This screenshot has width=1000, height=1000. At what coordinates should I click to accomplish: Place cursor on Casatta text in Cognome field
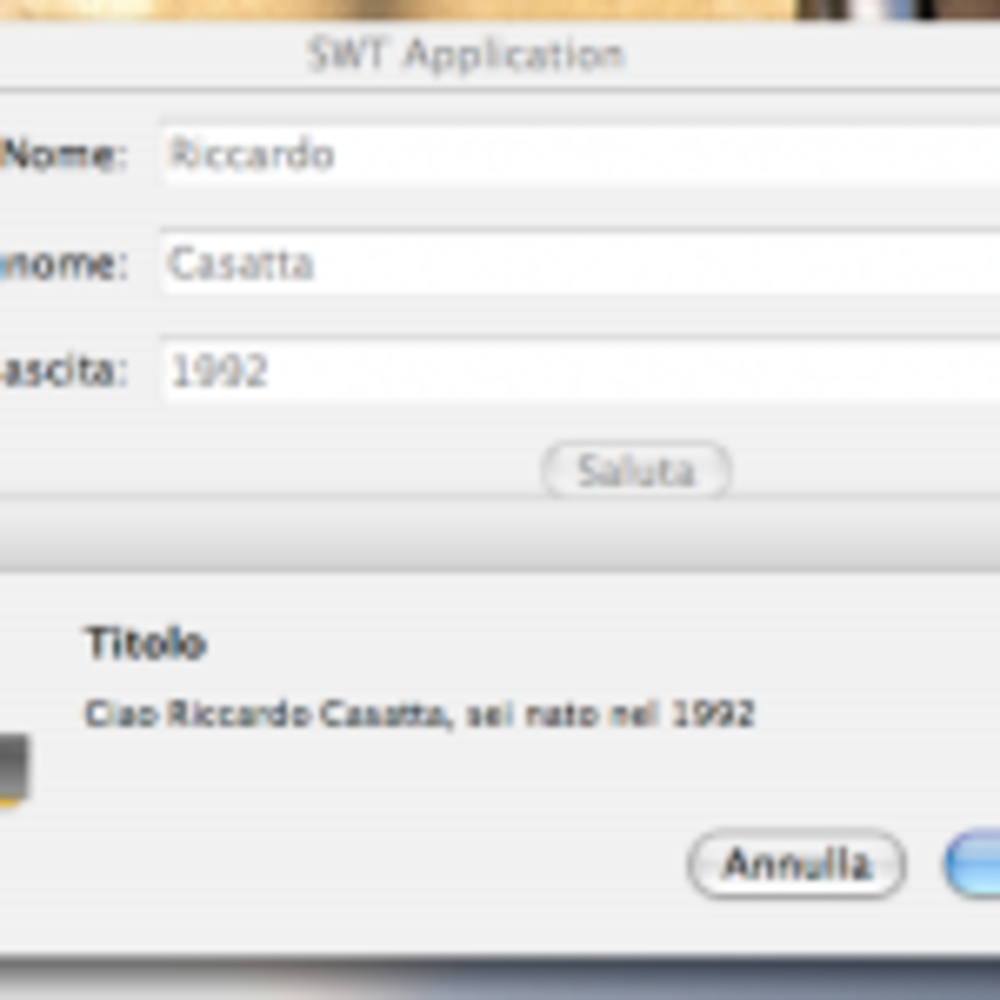tap(241, 263)
